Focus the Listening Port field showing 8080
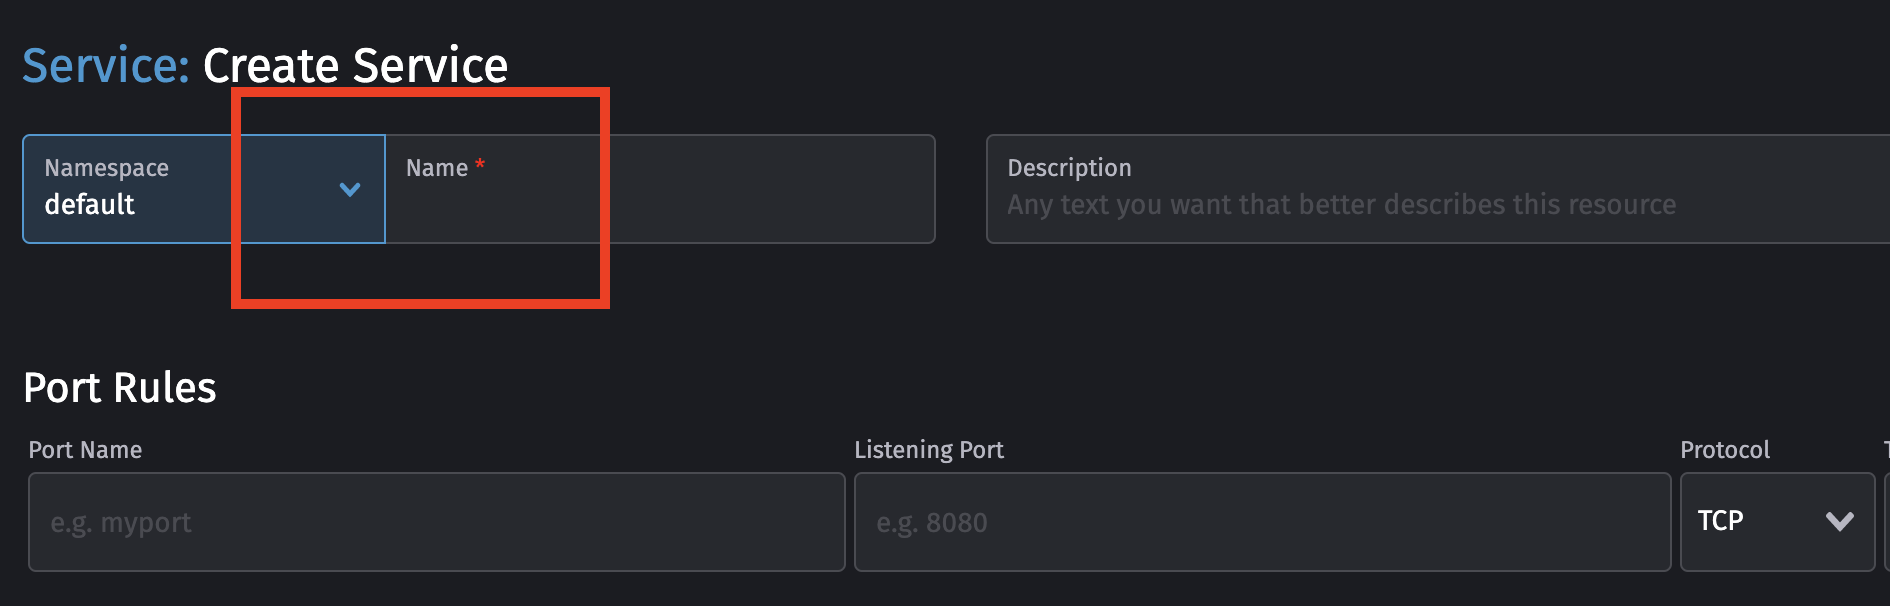 1260,522
